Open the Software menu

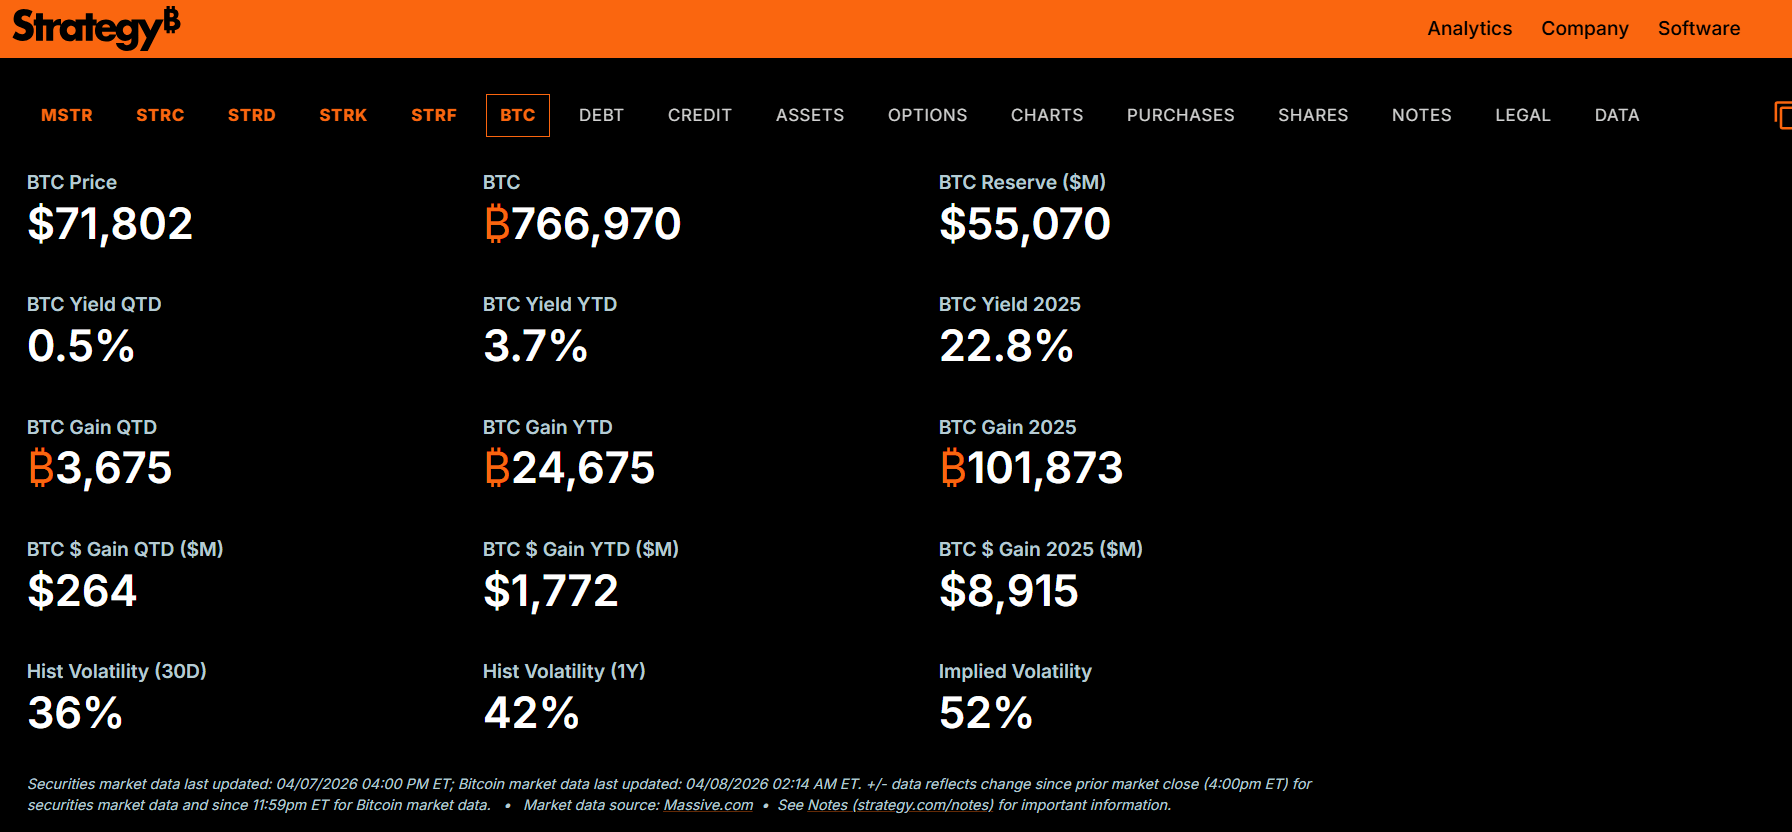tap(1698, 28)
